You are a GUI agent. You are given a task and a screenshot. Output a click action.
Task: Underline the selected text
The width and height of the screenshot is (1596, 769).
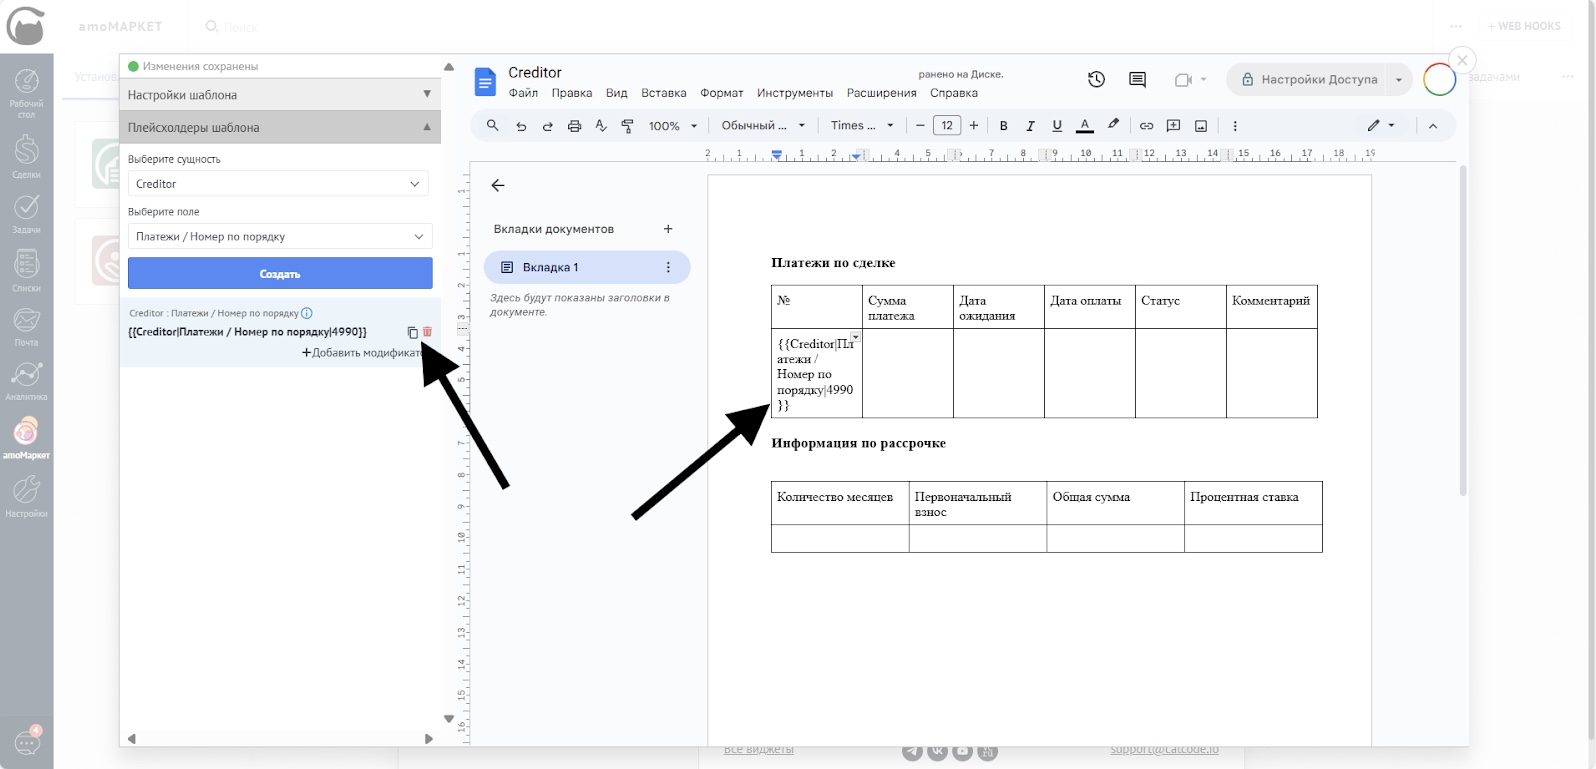[x=1057, y=126]
